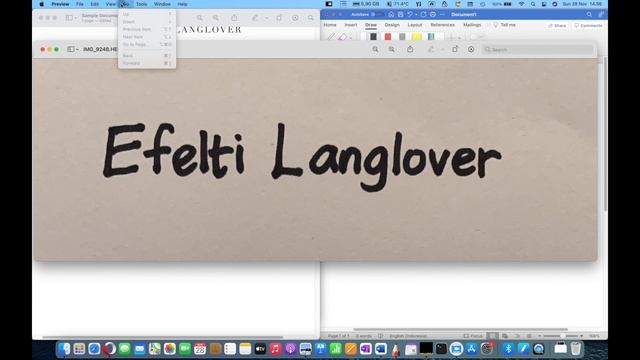The height and width of the screenshot is (360, 640).
Task: Click search icon in Sample Document Preview window
Action: tap(311, 18)
